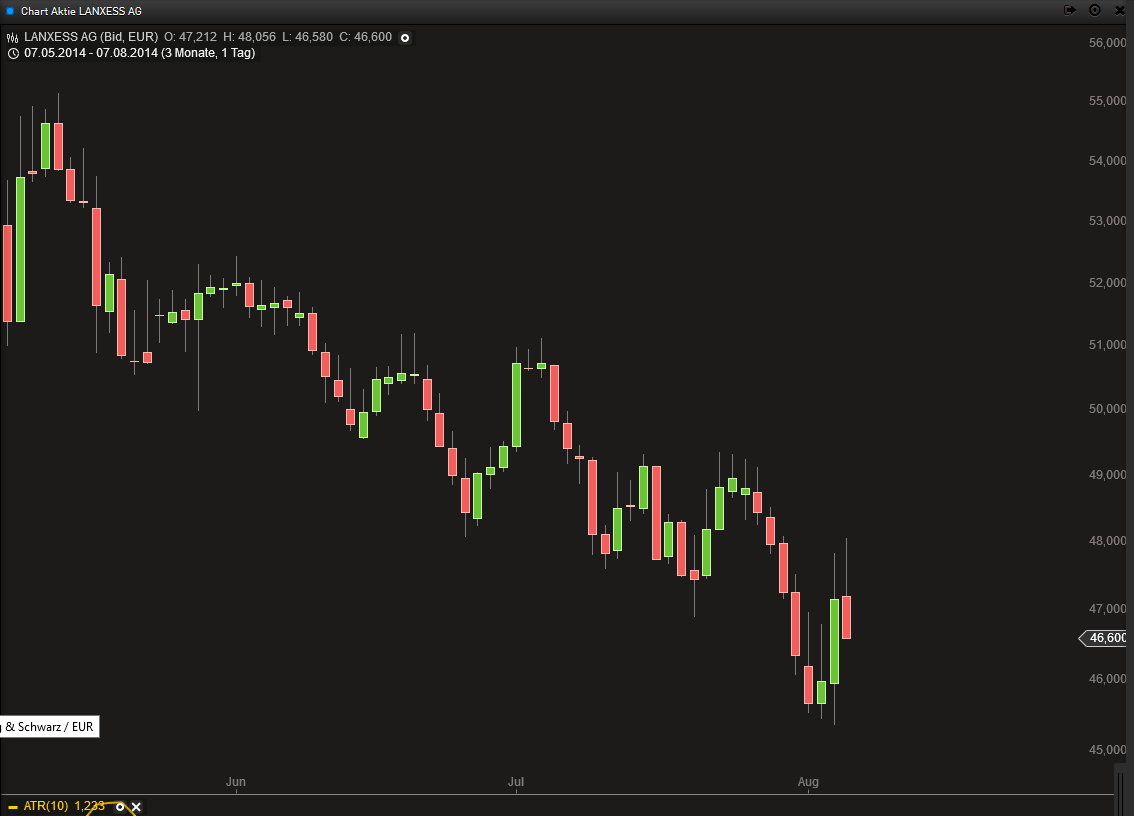
Task: Open chart settings via the circle icon after C: 46,600
Action: pos(405,38)
